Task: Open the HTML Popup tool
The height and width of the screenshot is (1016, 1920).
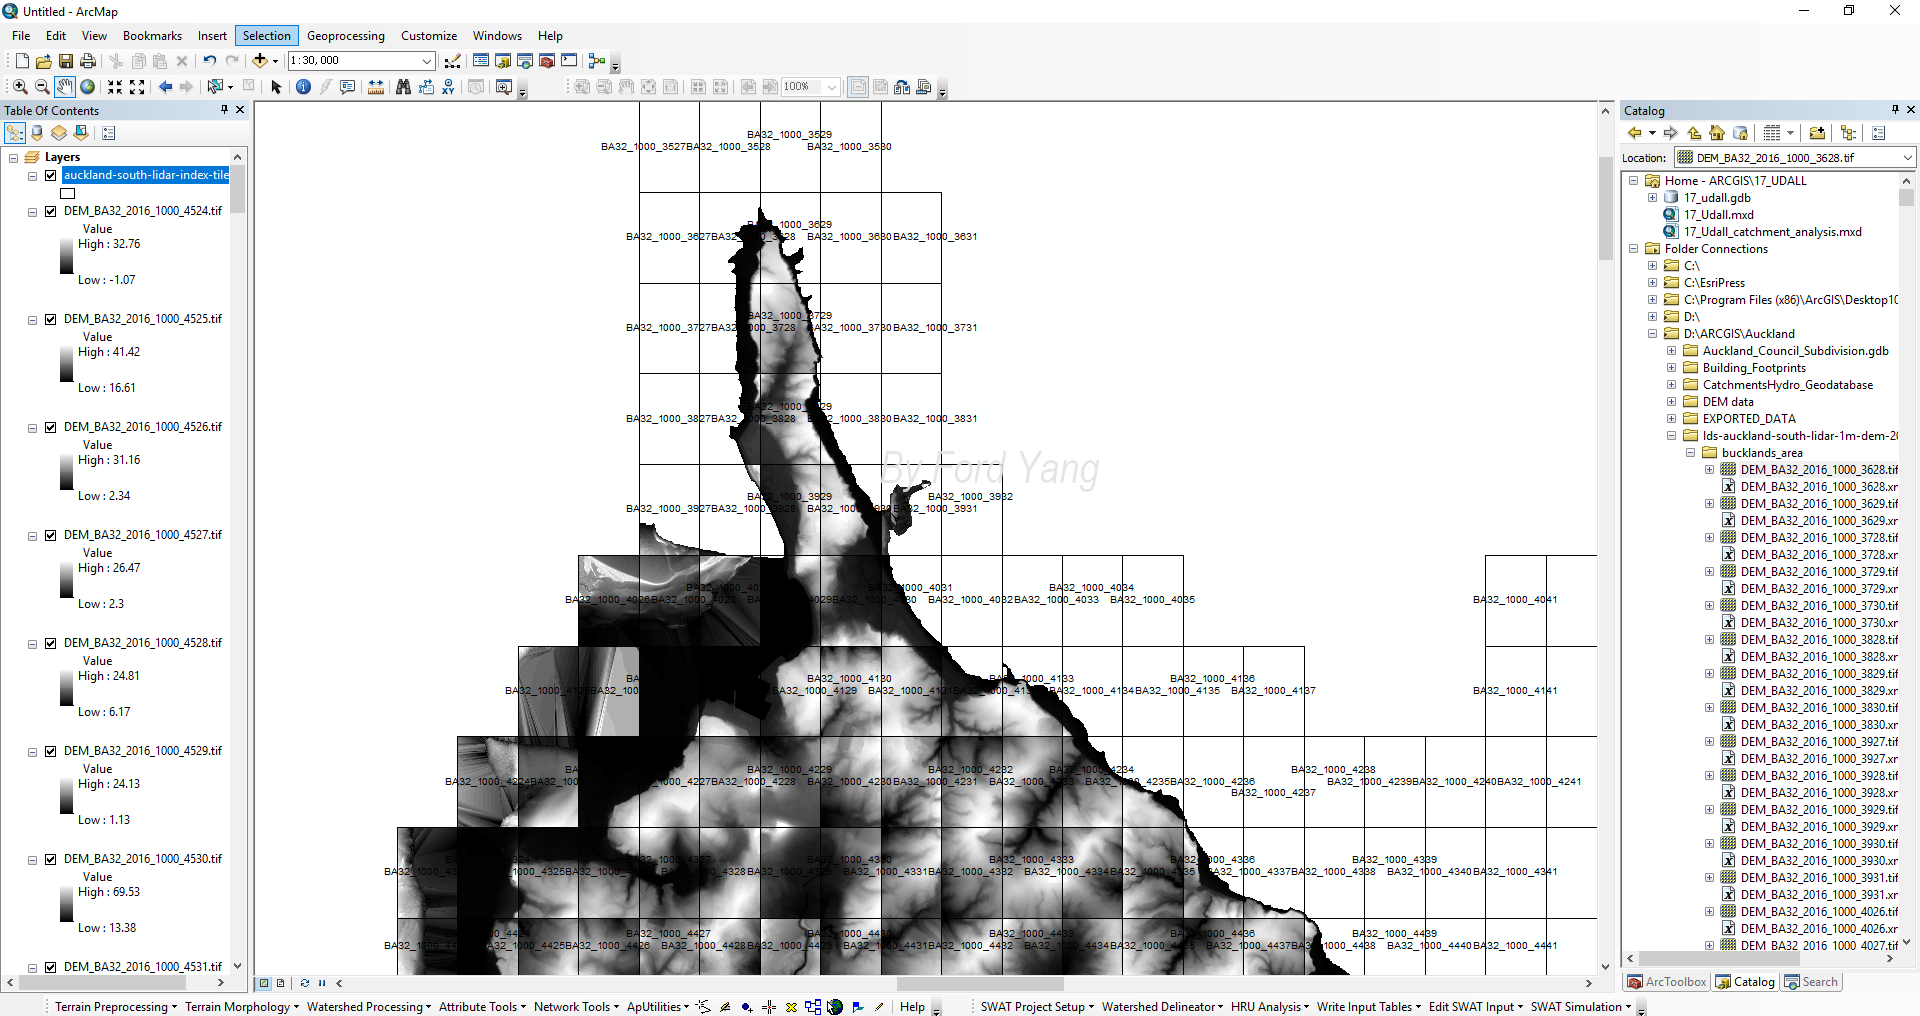Action: click(x=348, y=87)
